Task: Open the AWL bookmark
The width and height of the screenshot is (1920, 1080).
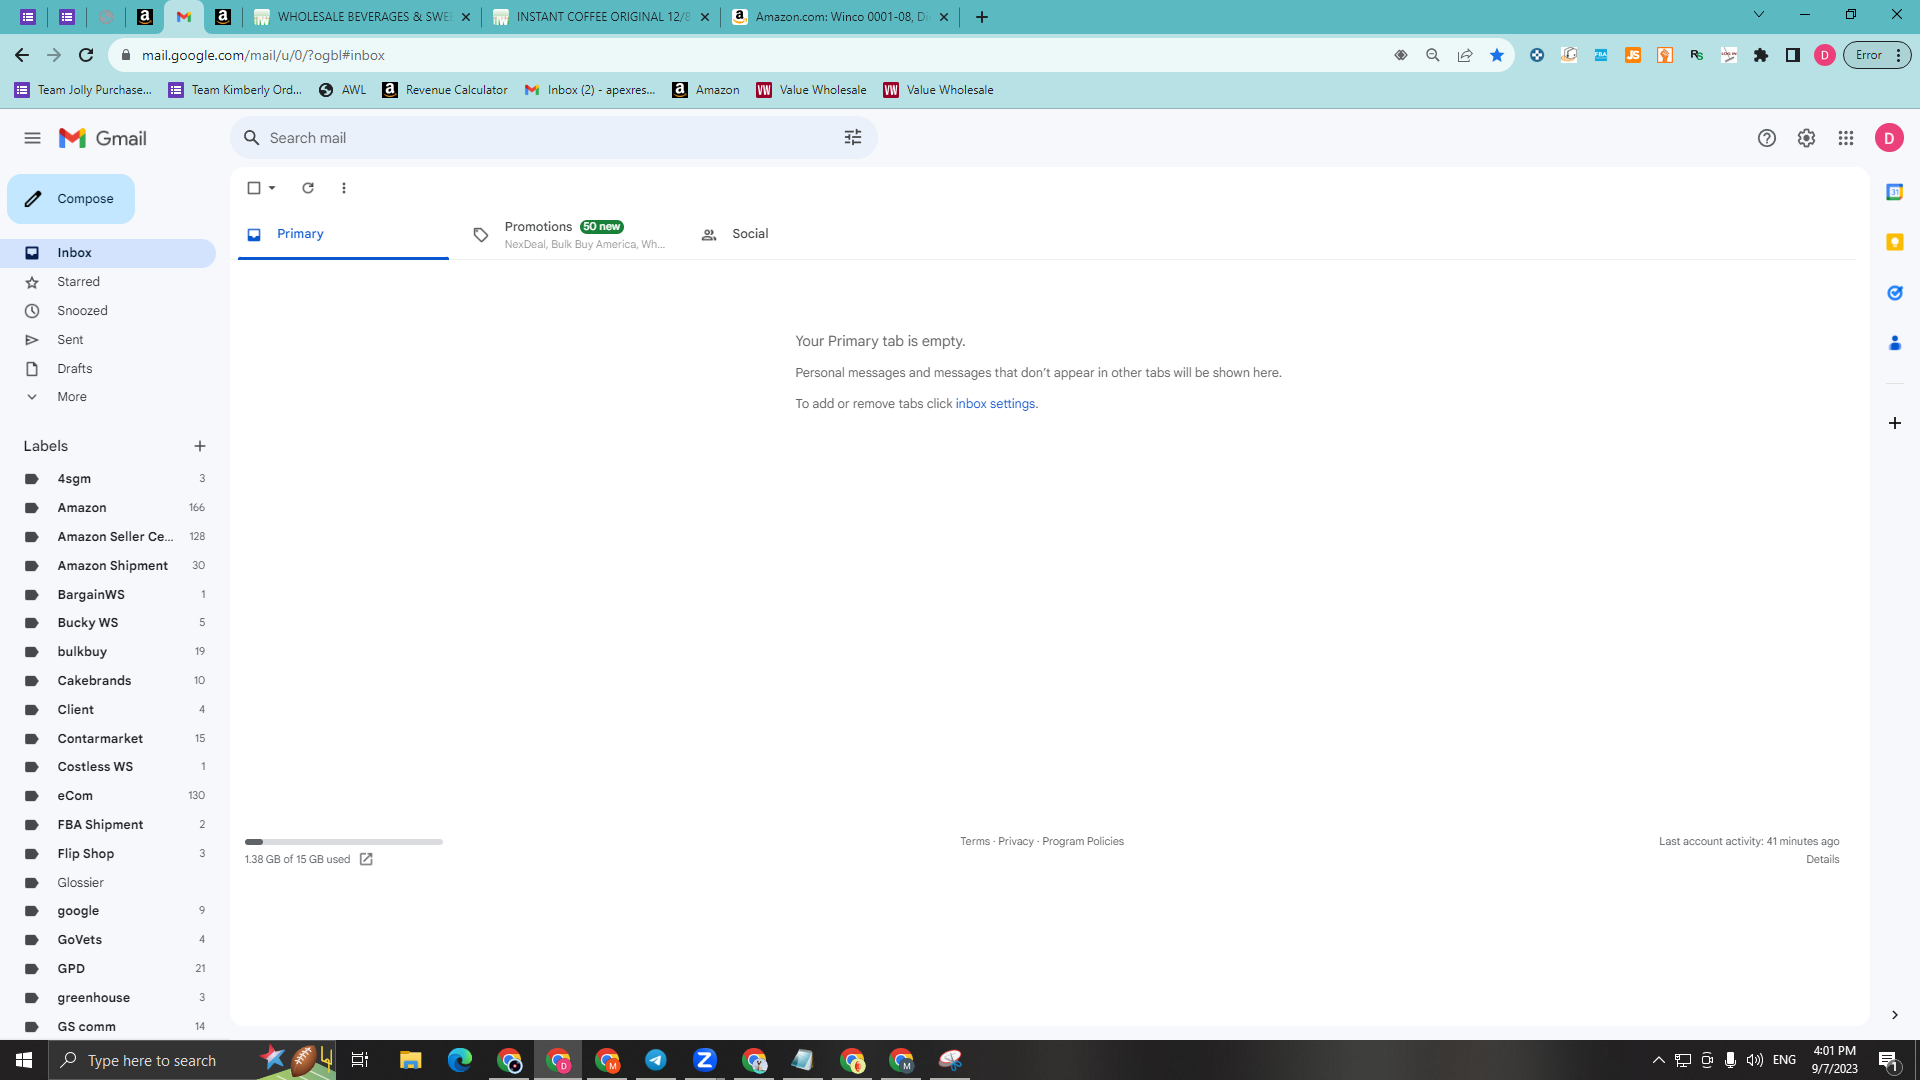Action: (x=342, y=90)
